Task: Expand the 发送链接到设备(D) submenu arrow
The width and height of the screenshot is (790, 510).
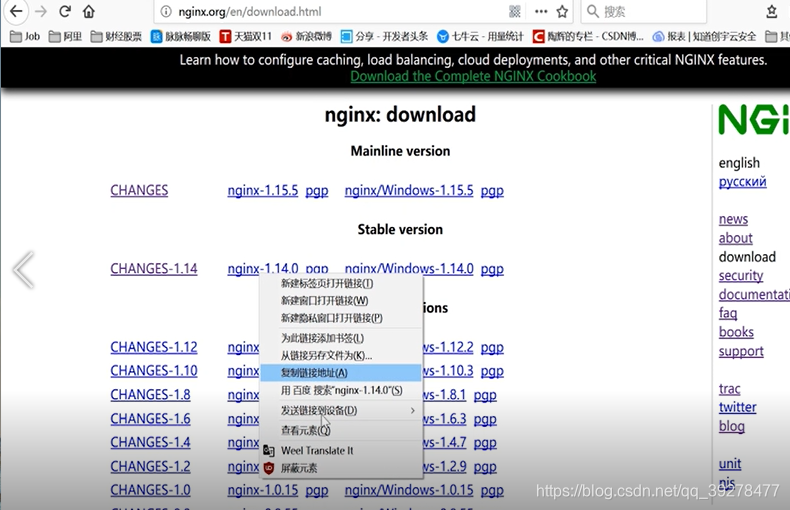Action: point(413,411)
